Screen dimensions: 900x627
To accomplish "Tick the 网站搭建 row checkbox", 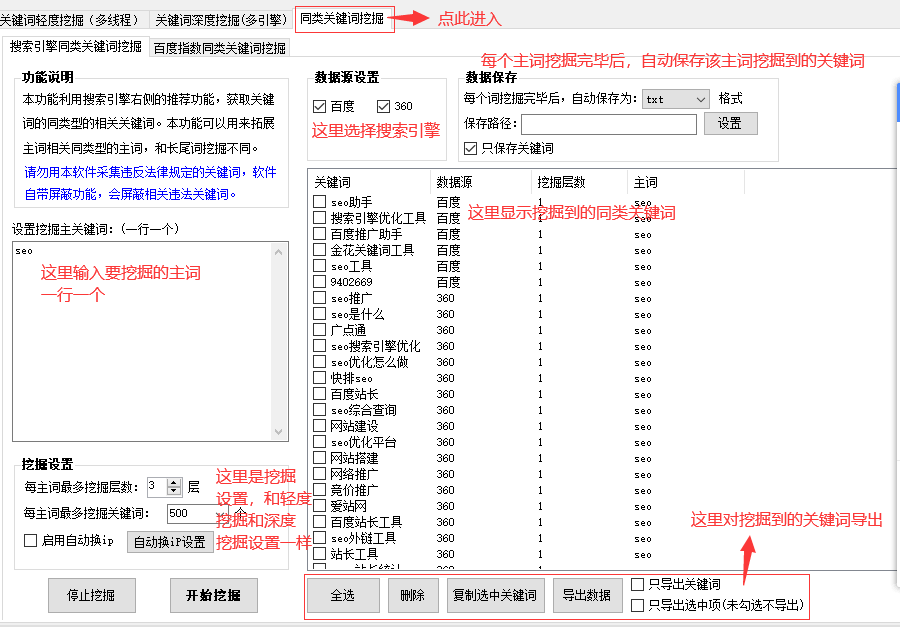I will [x=320, y=458].
